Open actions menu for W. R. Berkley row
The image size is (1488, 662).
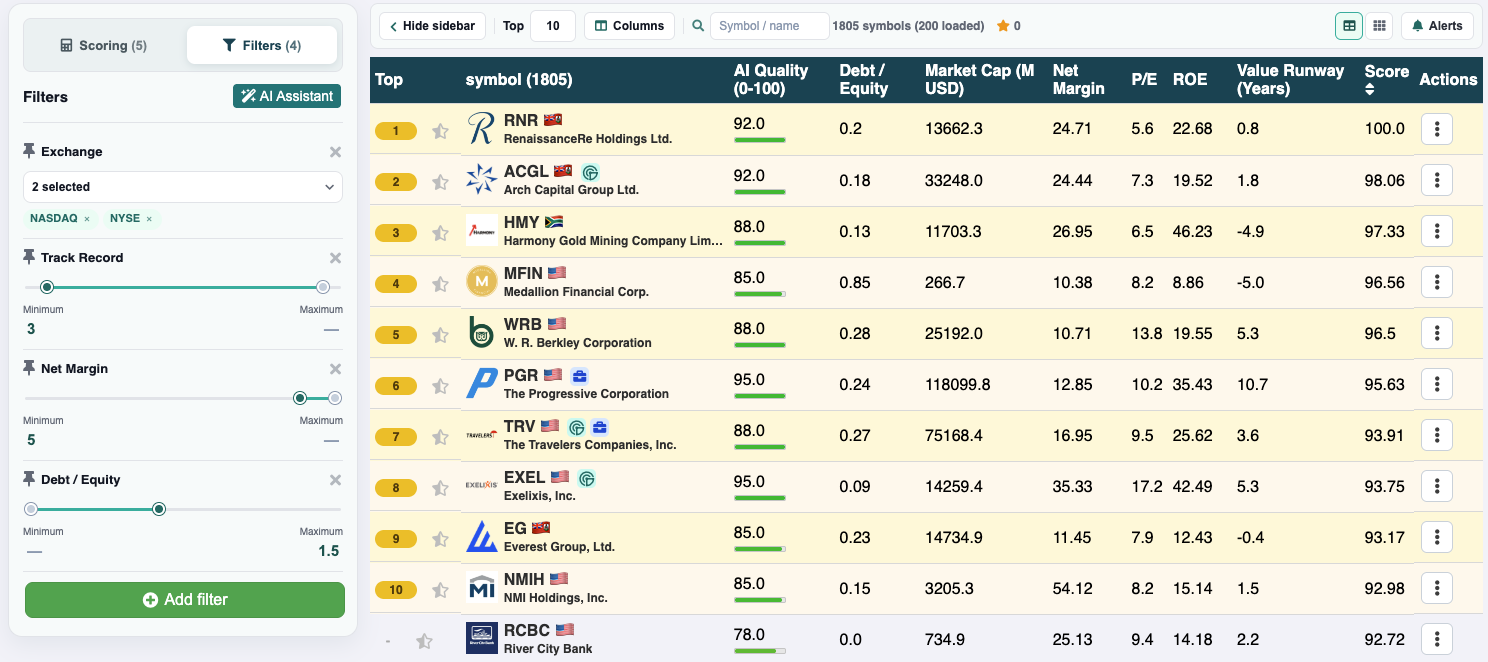(x=1436, y=333)
